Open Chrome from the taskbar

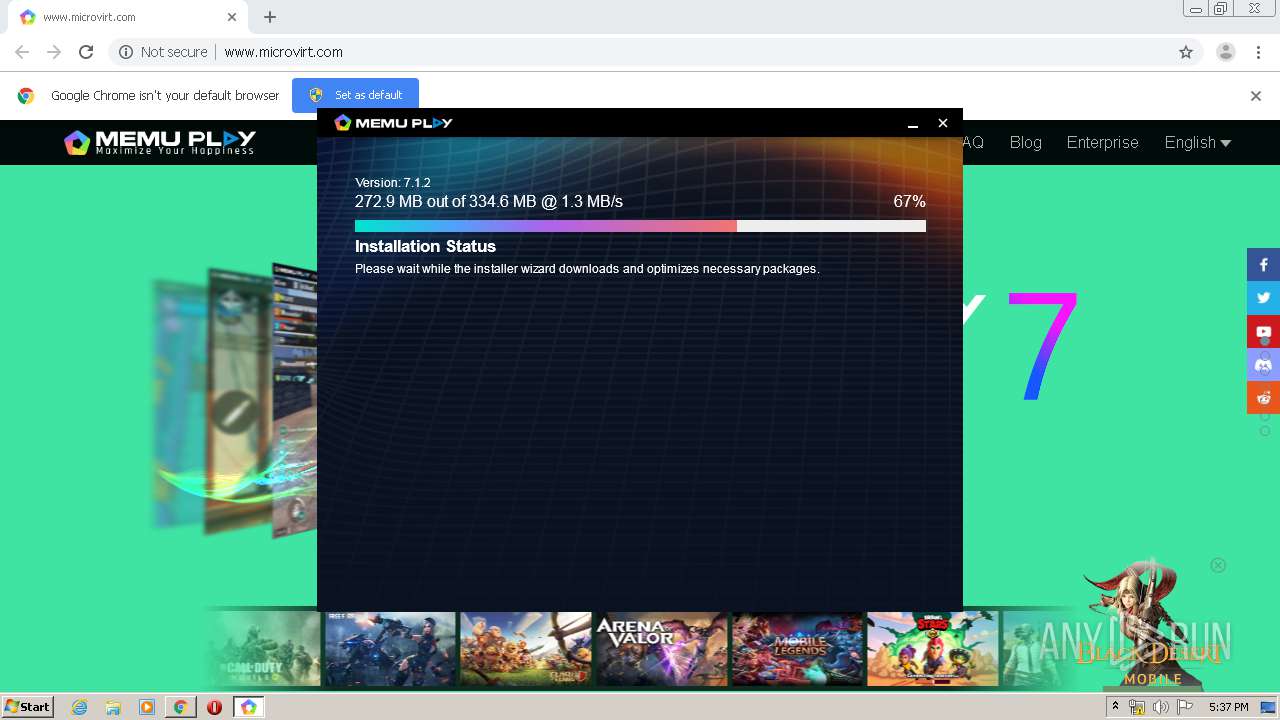[180, 707]
